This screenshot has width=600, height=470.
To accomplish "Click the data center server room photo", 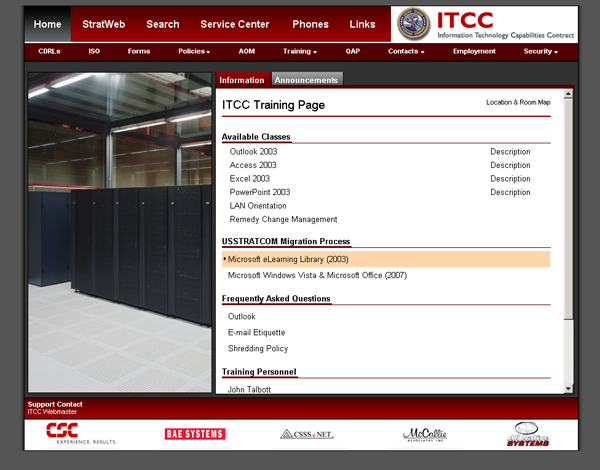I will pos(120,232).
